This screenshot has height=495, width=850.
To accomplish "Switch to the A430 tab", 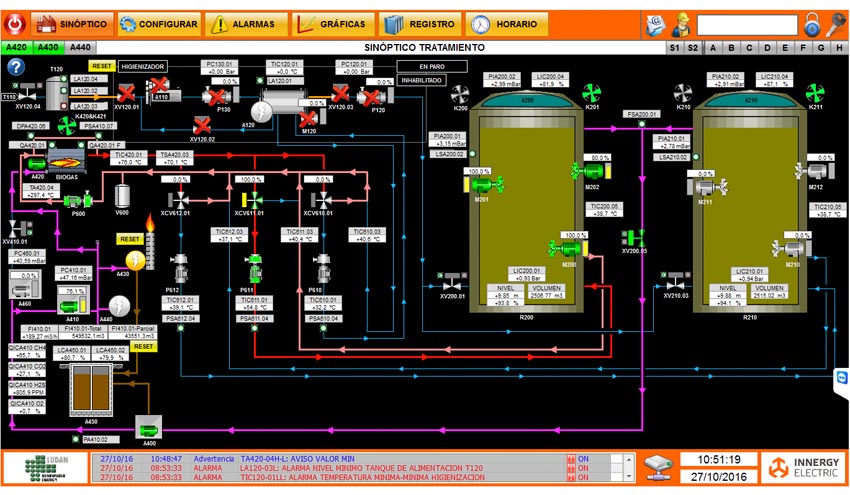I will [x=48, y=47].
